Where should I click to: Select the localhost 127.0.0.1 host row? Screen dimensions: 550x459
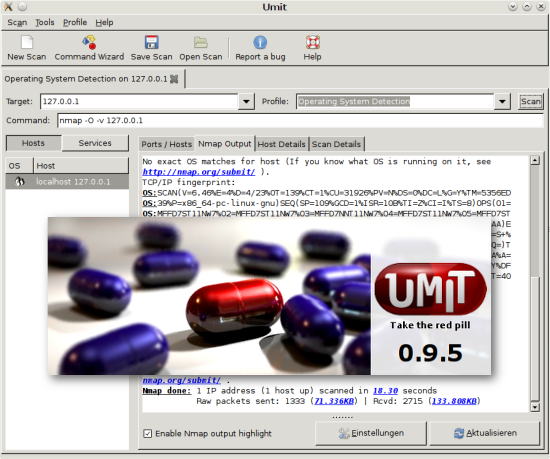pos(67,182)
